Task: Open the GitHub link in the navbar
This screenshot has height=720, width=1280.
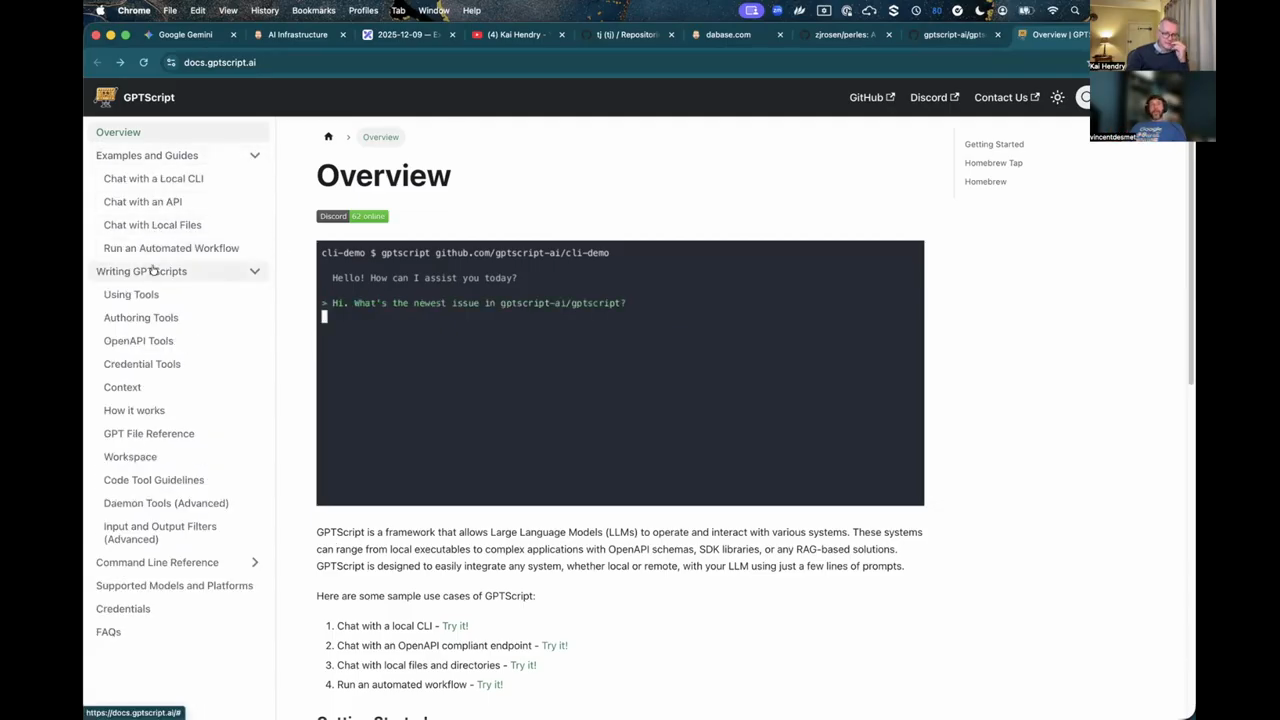Action: [871, 97]
